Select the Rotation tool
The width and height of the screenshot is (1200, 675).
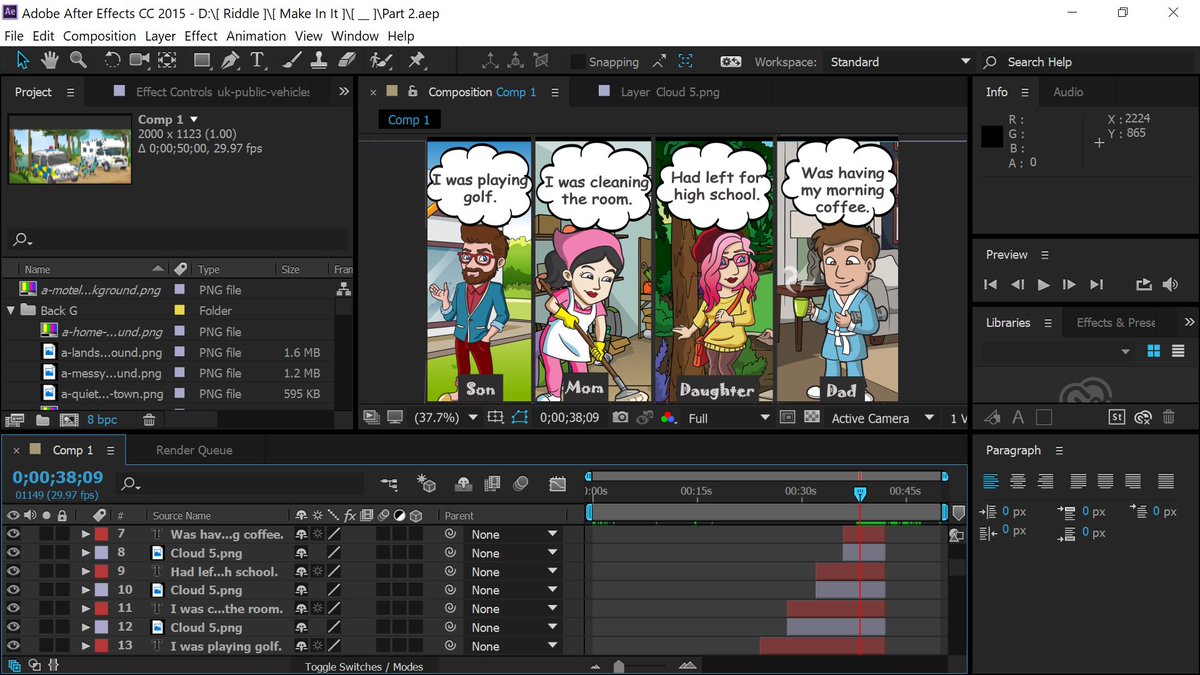click(112, 61)
